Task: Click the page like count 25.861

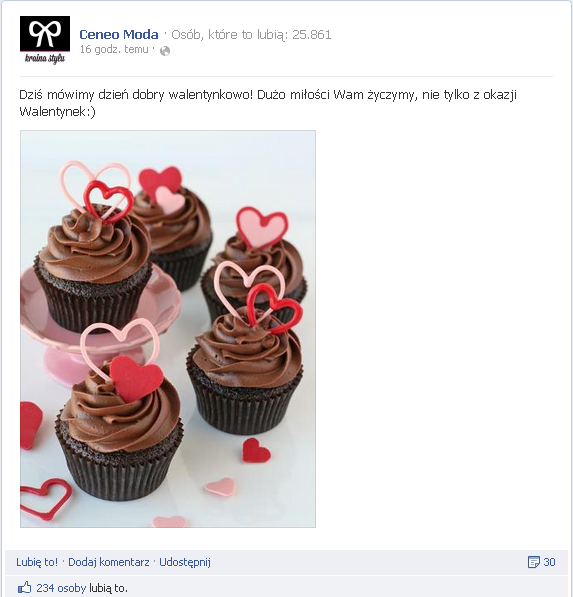Action: [x=312, y=35]
